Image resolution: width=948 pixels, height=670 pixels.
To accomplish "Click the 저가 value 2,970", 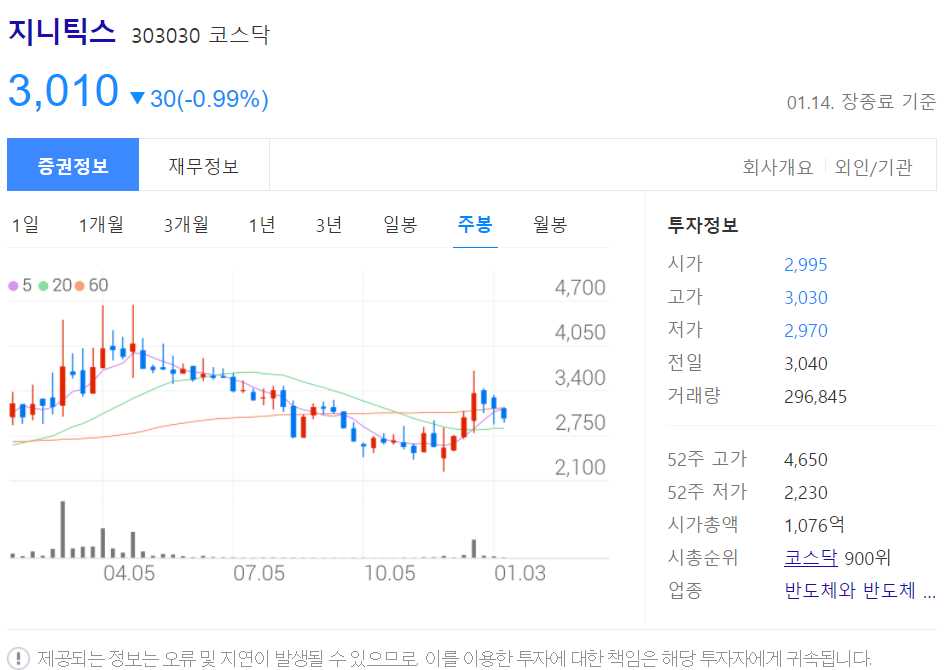I will tap(805, 331).
